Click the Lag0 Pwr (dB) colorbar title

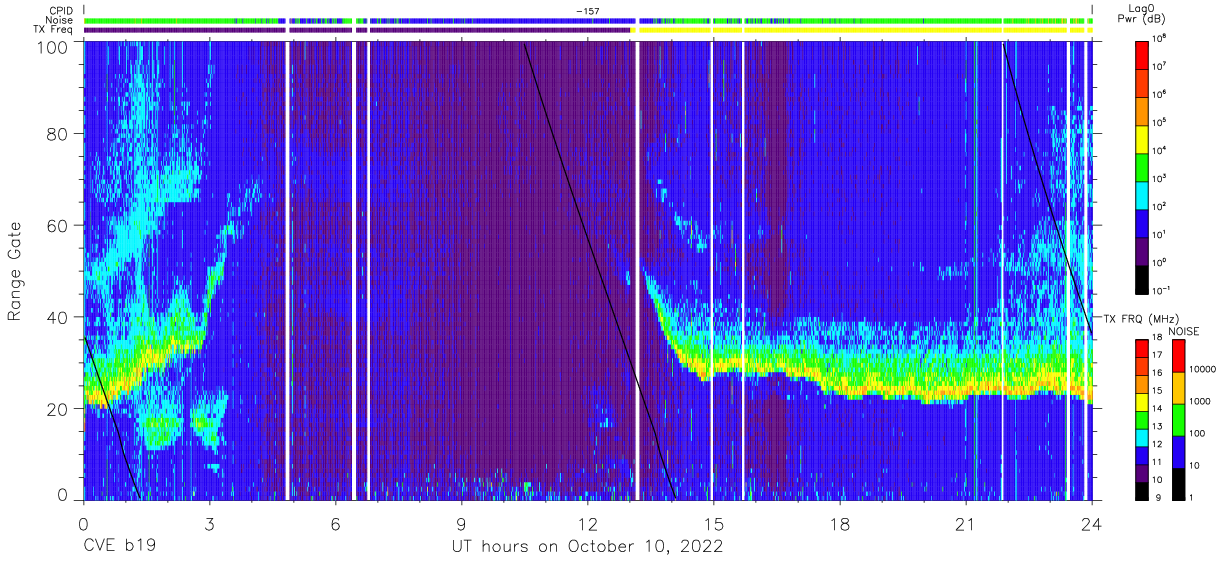[x=1141, y=15]
